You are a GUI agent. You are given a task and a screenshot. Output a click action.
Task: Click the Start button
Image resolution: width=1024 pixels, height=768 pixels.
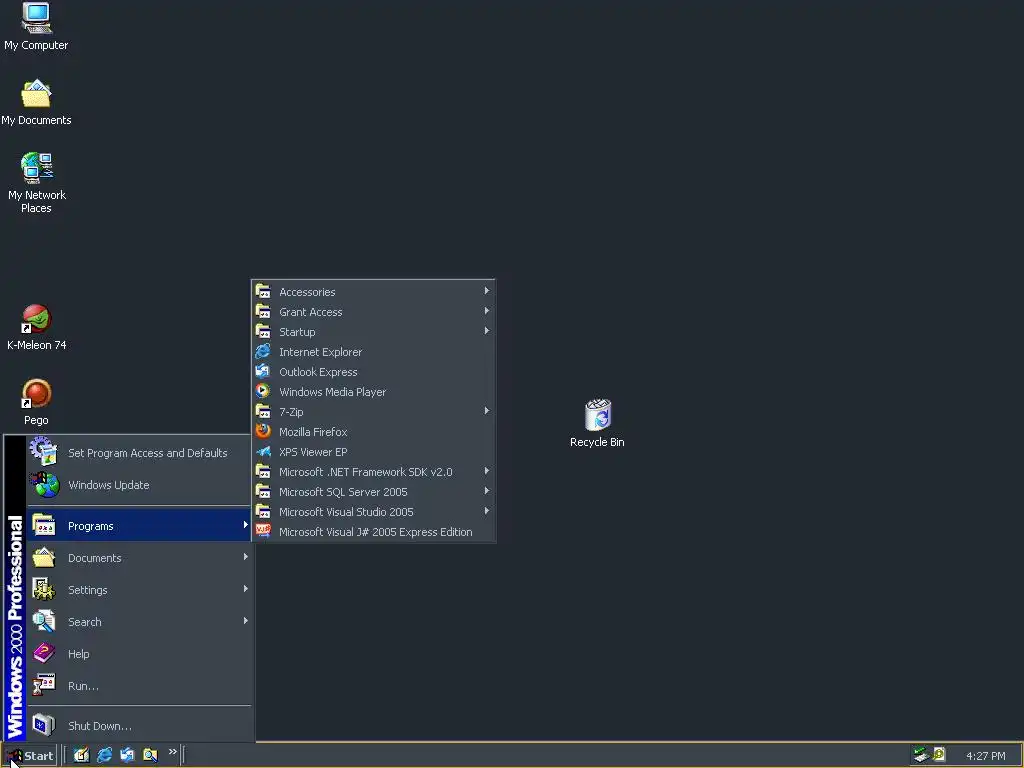tap(29, 756)
